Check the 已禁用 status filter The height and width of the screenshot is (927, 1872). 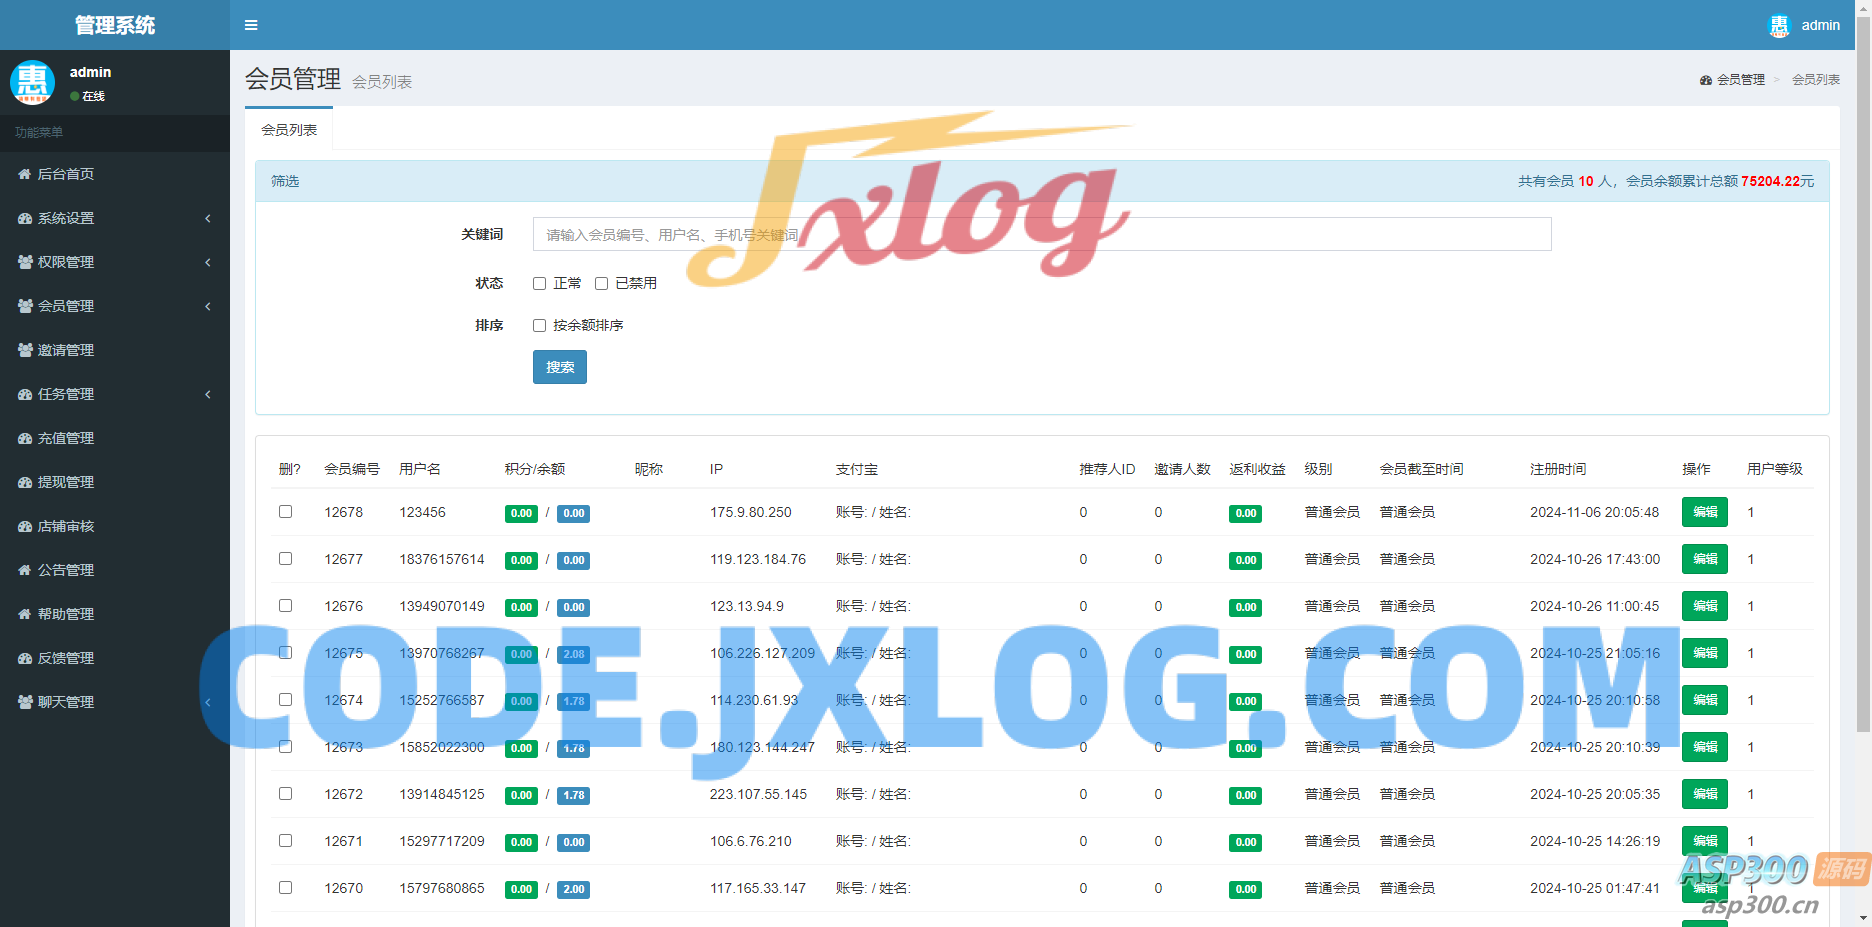(x=601, y=284)
